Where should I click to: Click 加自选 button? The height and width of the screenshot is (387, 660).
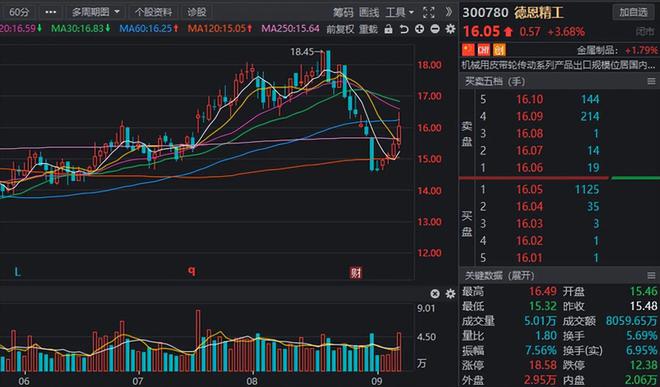coord(633,12)
